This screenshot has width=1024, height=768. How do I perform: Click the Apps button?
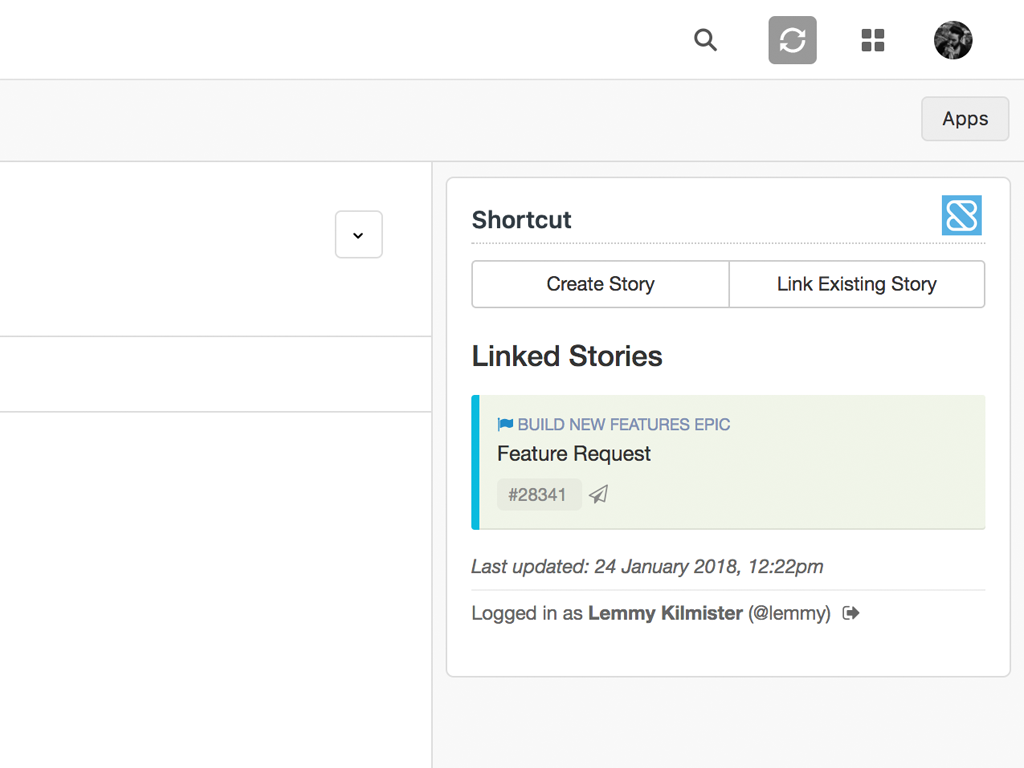point(964,118)
